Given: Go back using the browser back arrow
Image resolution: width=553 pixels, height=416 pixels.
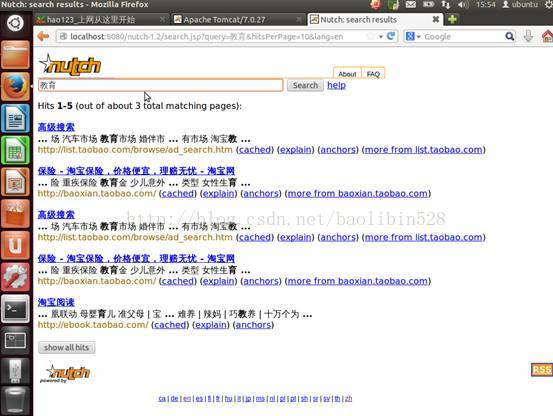Looking at the screenshot, I should (43, 36).
